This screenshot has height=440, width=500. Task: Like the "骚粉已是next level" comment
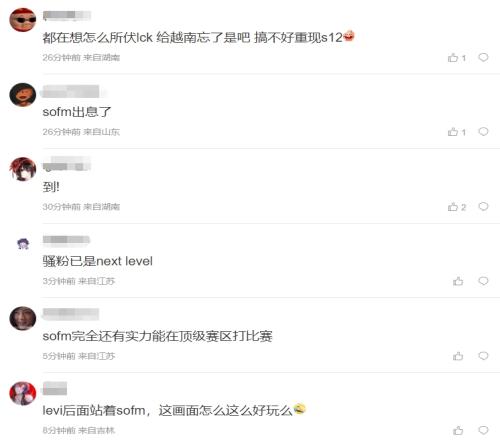pos(458,281)
